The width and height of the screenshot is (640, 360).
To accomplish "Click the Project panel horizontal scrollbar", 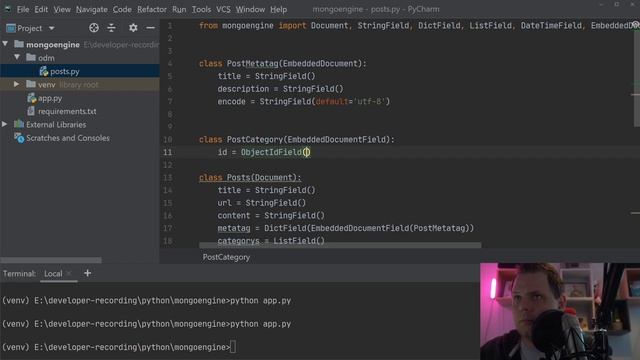I will tap(51, 260).
